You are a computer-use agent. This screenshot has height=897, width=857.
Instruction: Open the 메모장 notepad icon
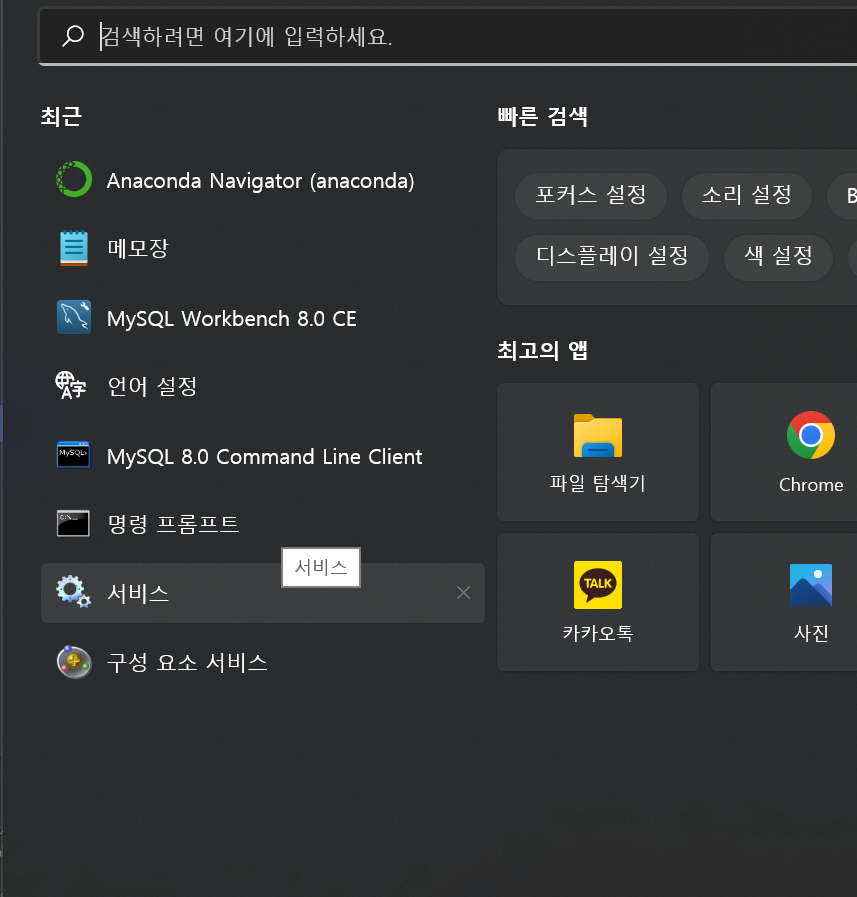click(x=74, y=248)
